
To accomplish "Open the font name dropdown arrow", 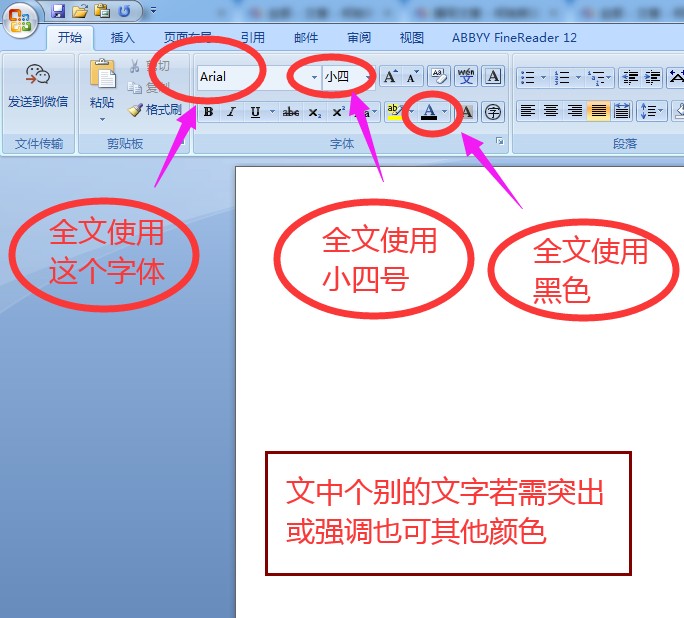I will 314,77.
